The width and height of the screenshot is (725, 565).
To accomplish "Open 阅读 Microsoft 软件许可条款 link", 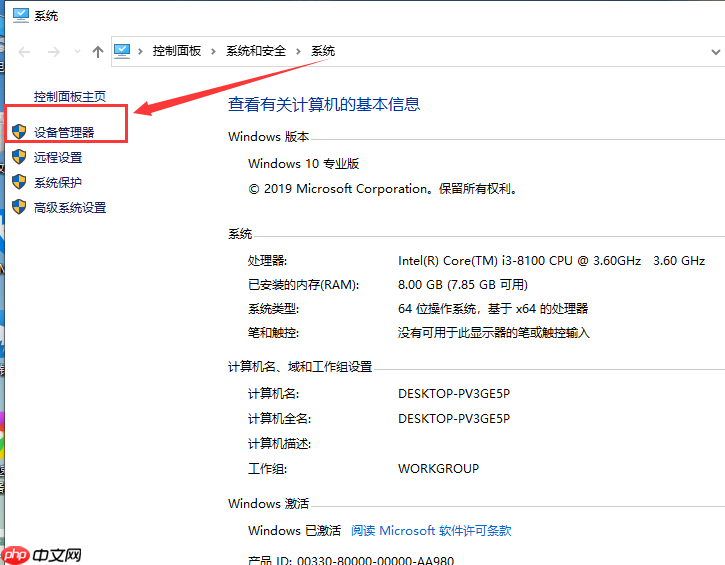I will 431,530.
